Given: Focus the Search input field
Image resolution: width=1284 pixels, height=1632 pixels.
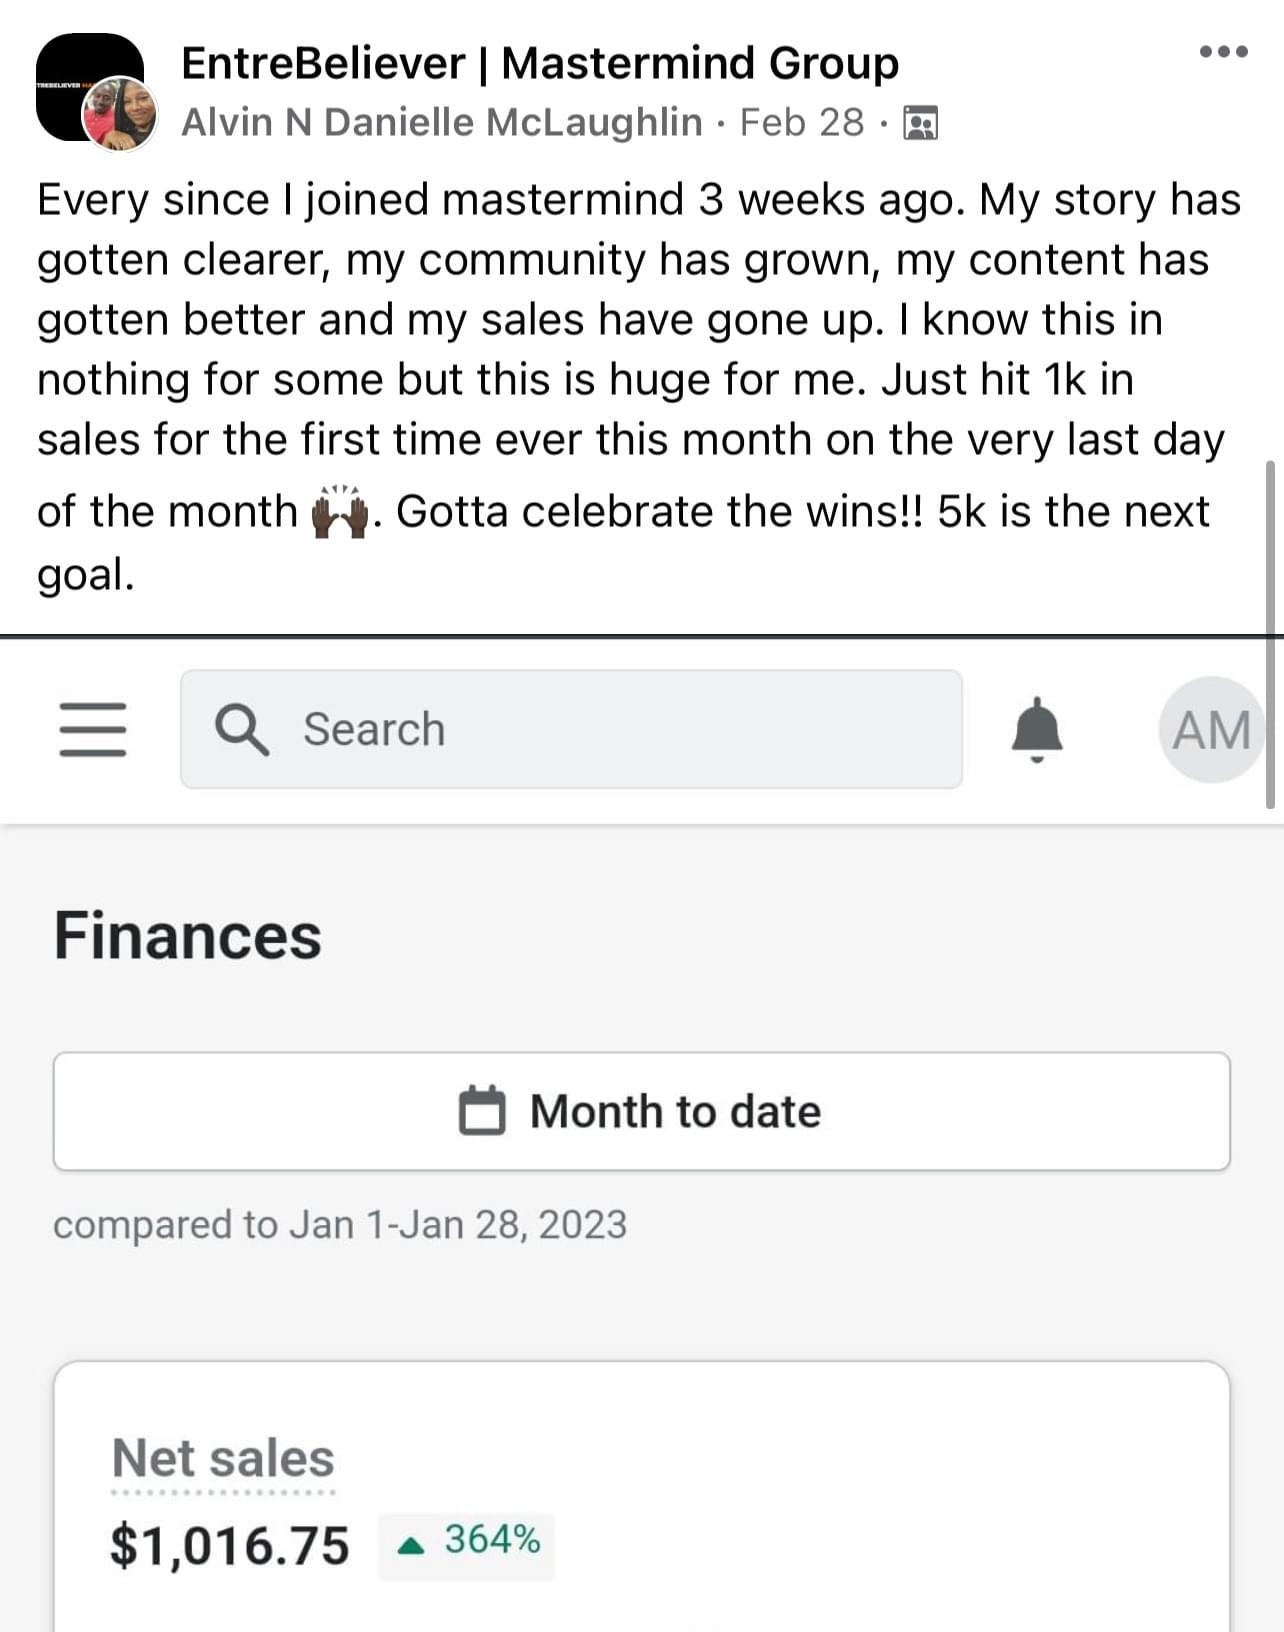Looking at the screenshot, I should (x=600, y=729).
